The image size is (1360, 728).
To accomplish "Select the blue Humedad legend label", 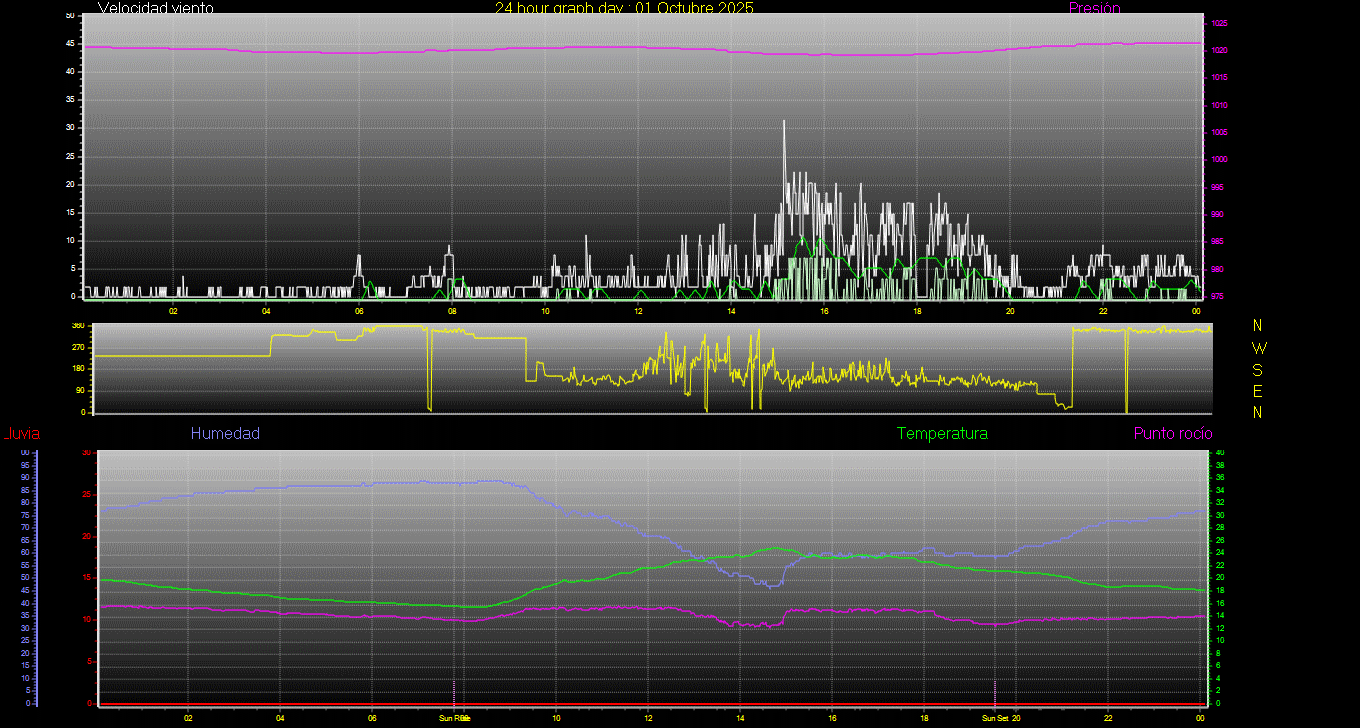I will 225,434.
